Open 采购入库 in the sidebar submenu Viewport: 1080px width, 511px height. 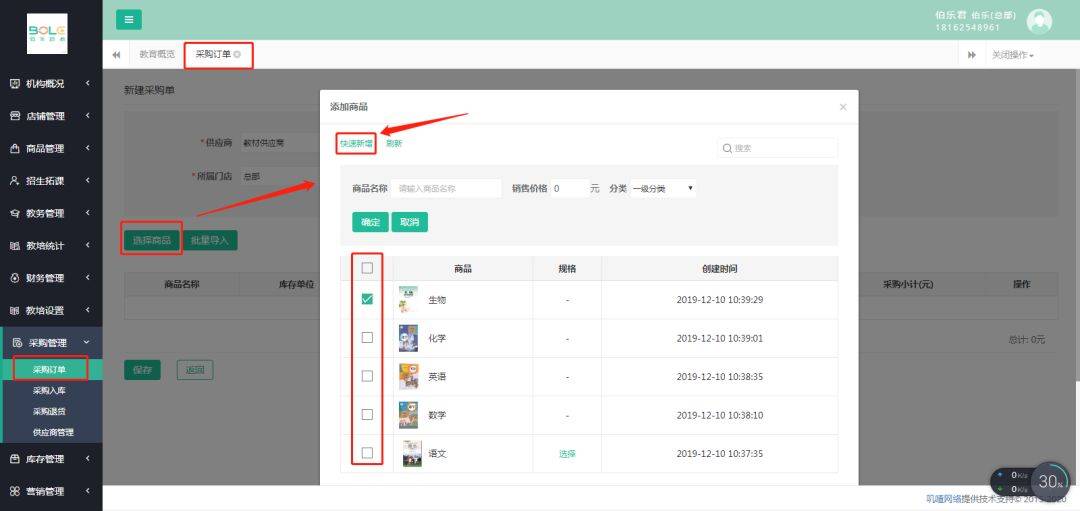[50, 390]
